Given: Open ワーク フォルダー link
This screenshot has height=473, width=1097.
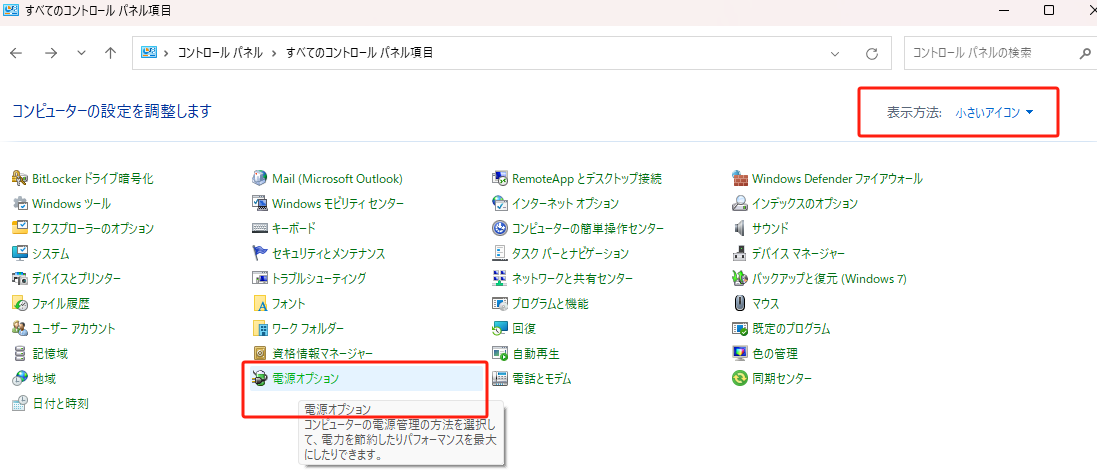Looking at the screenshot, I should pyautogui.click(x=308, y=328).
